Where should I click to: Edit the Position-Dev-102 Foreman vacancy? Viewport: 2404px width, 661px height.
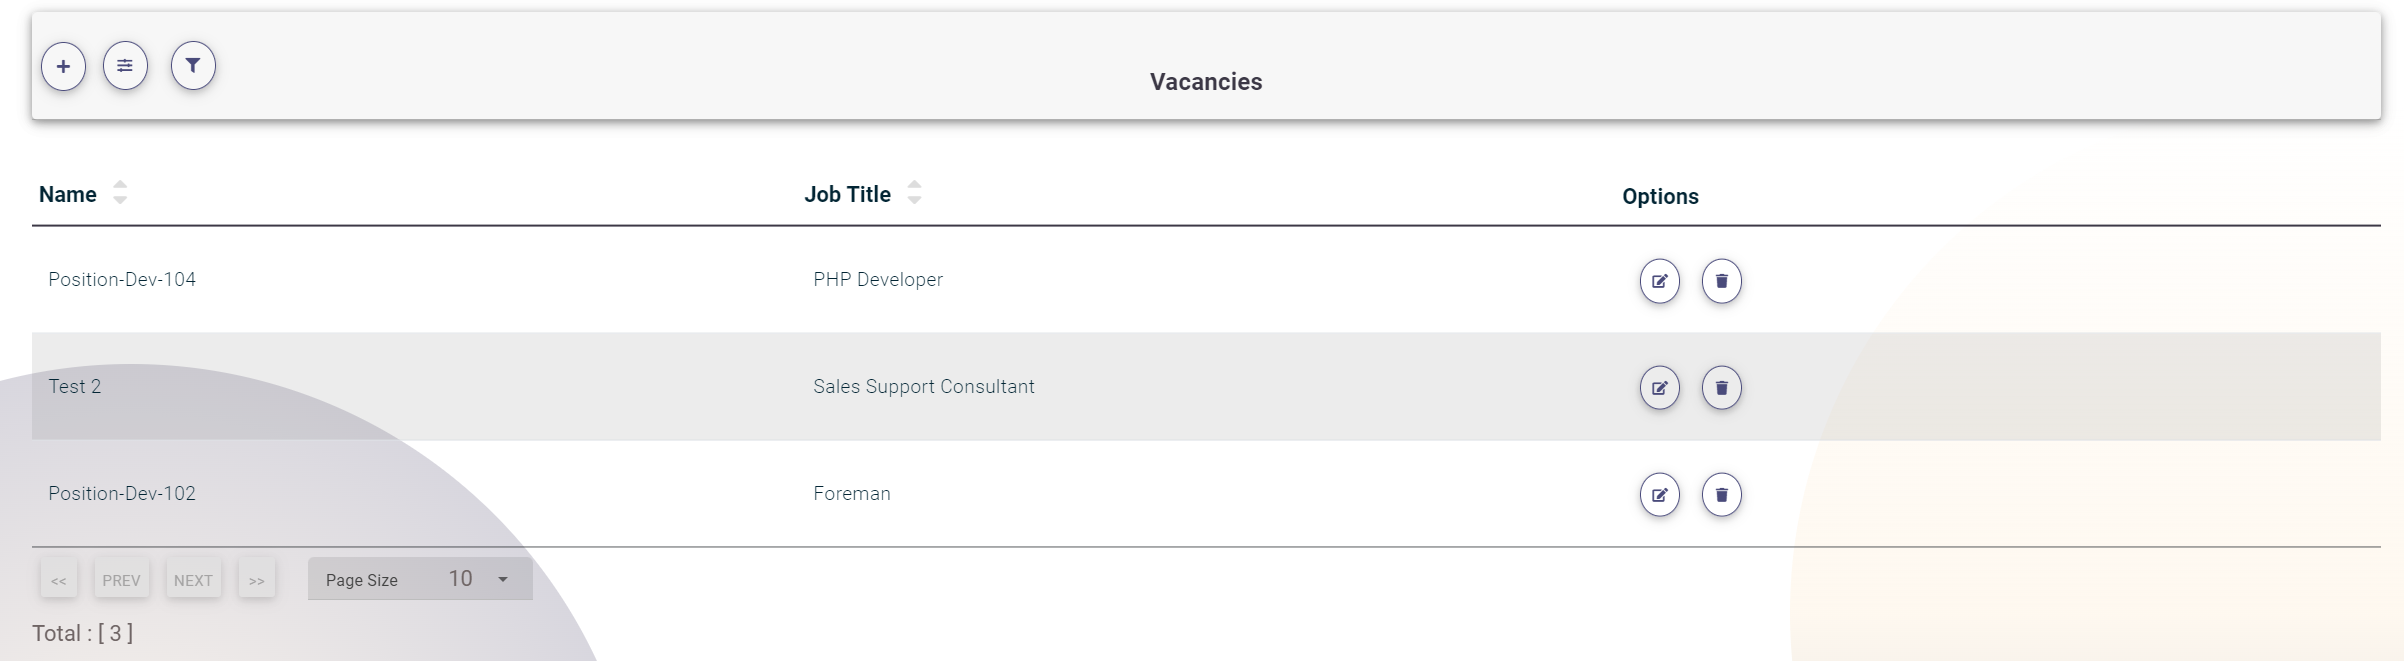1660,494
